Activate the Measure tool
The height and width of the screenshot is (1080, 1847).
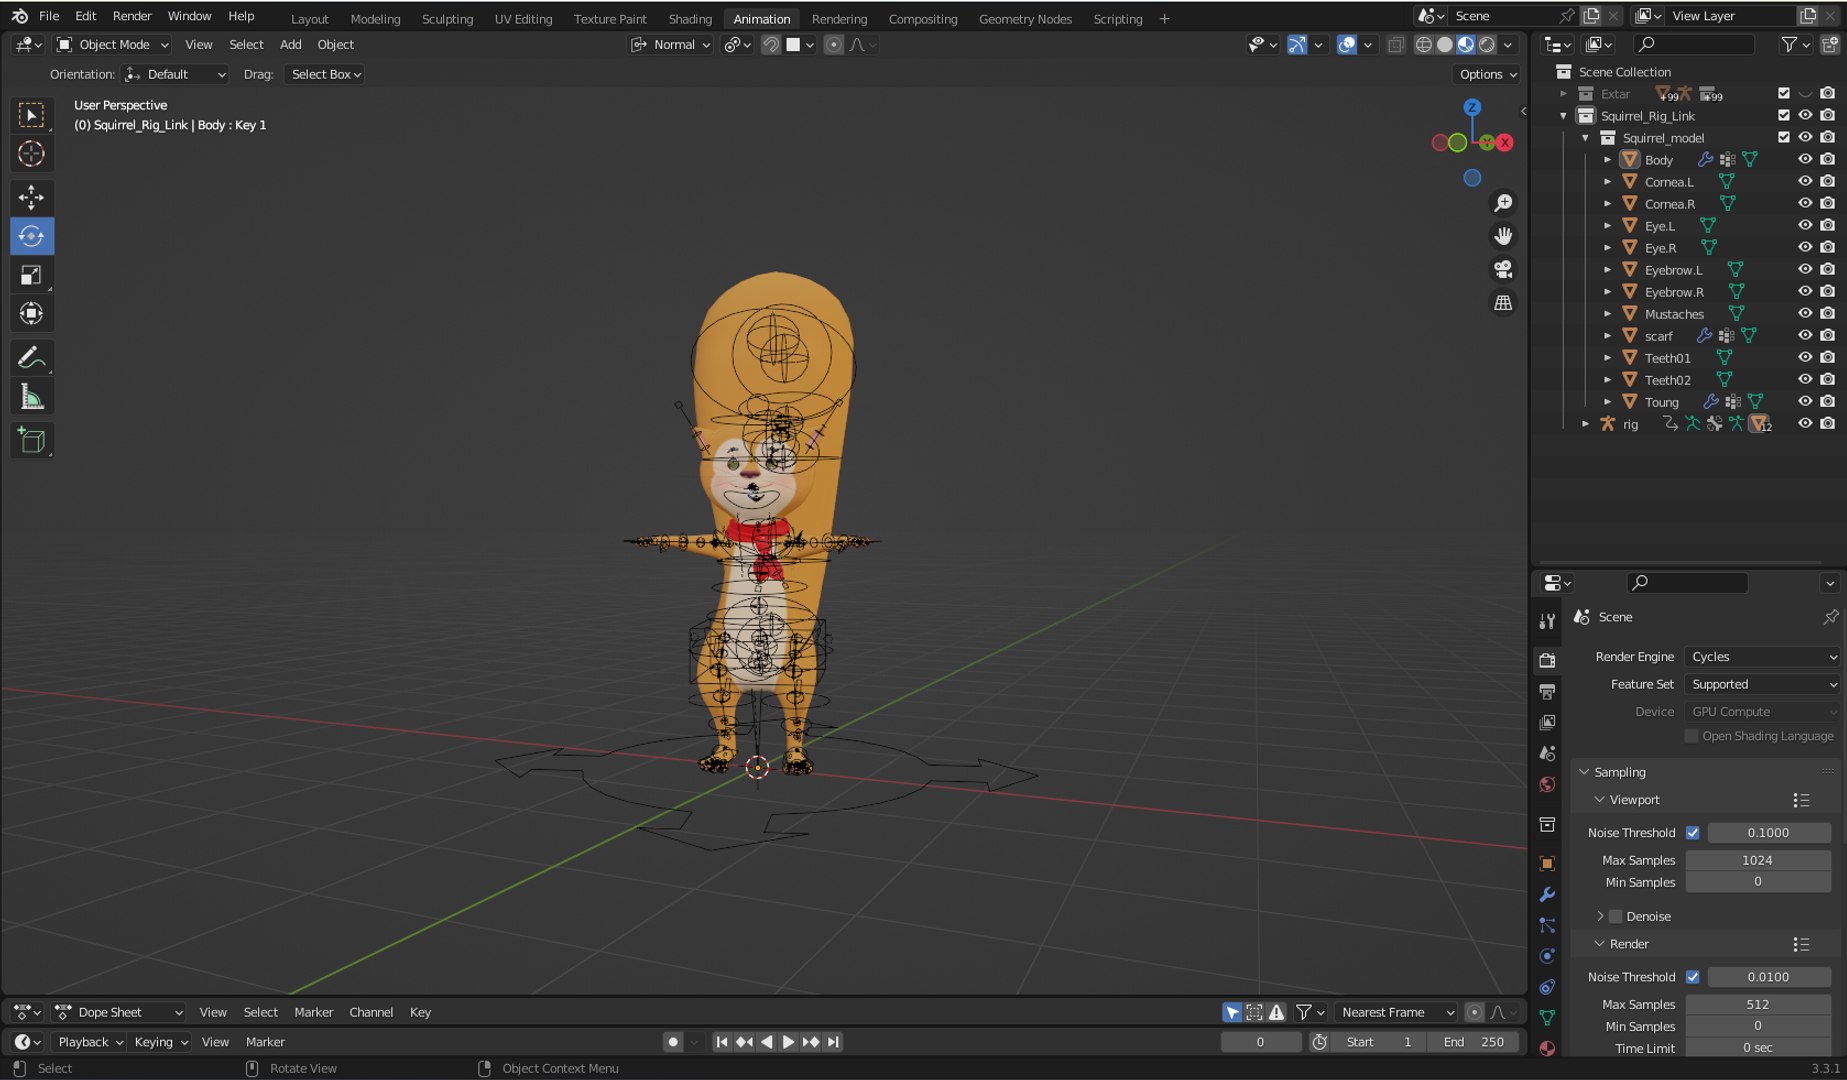(31, 397)
